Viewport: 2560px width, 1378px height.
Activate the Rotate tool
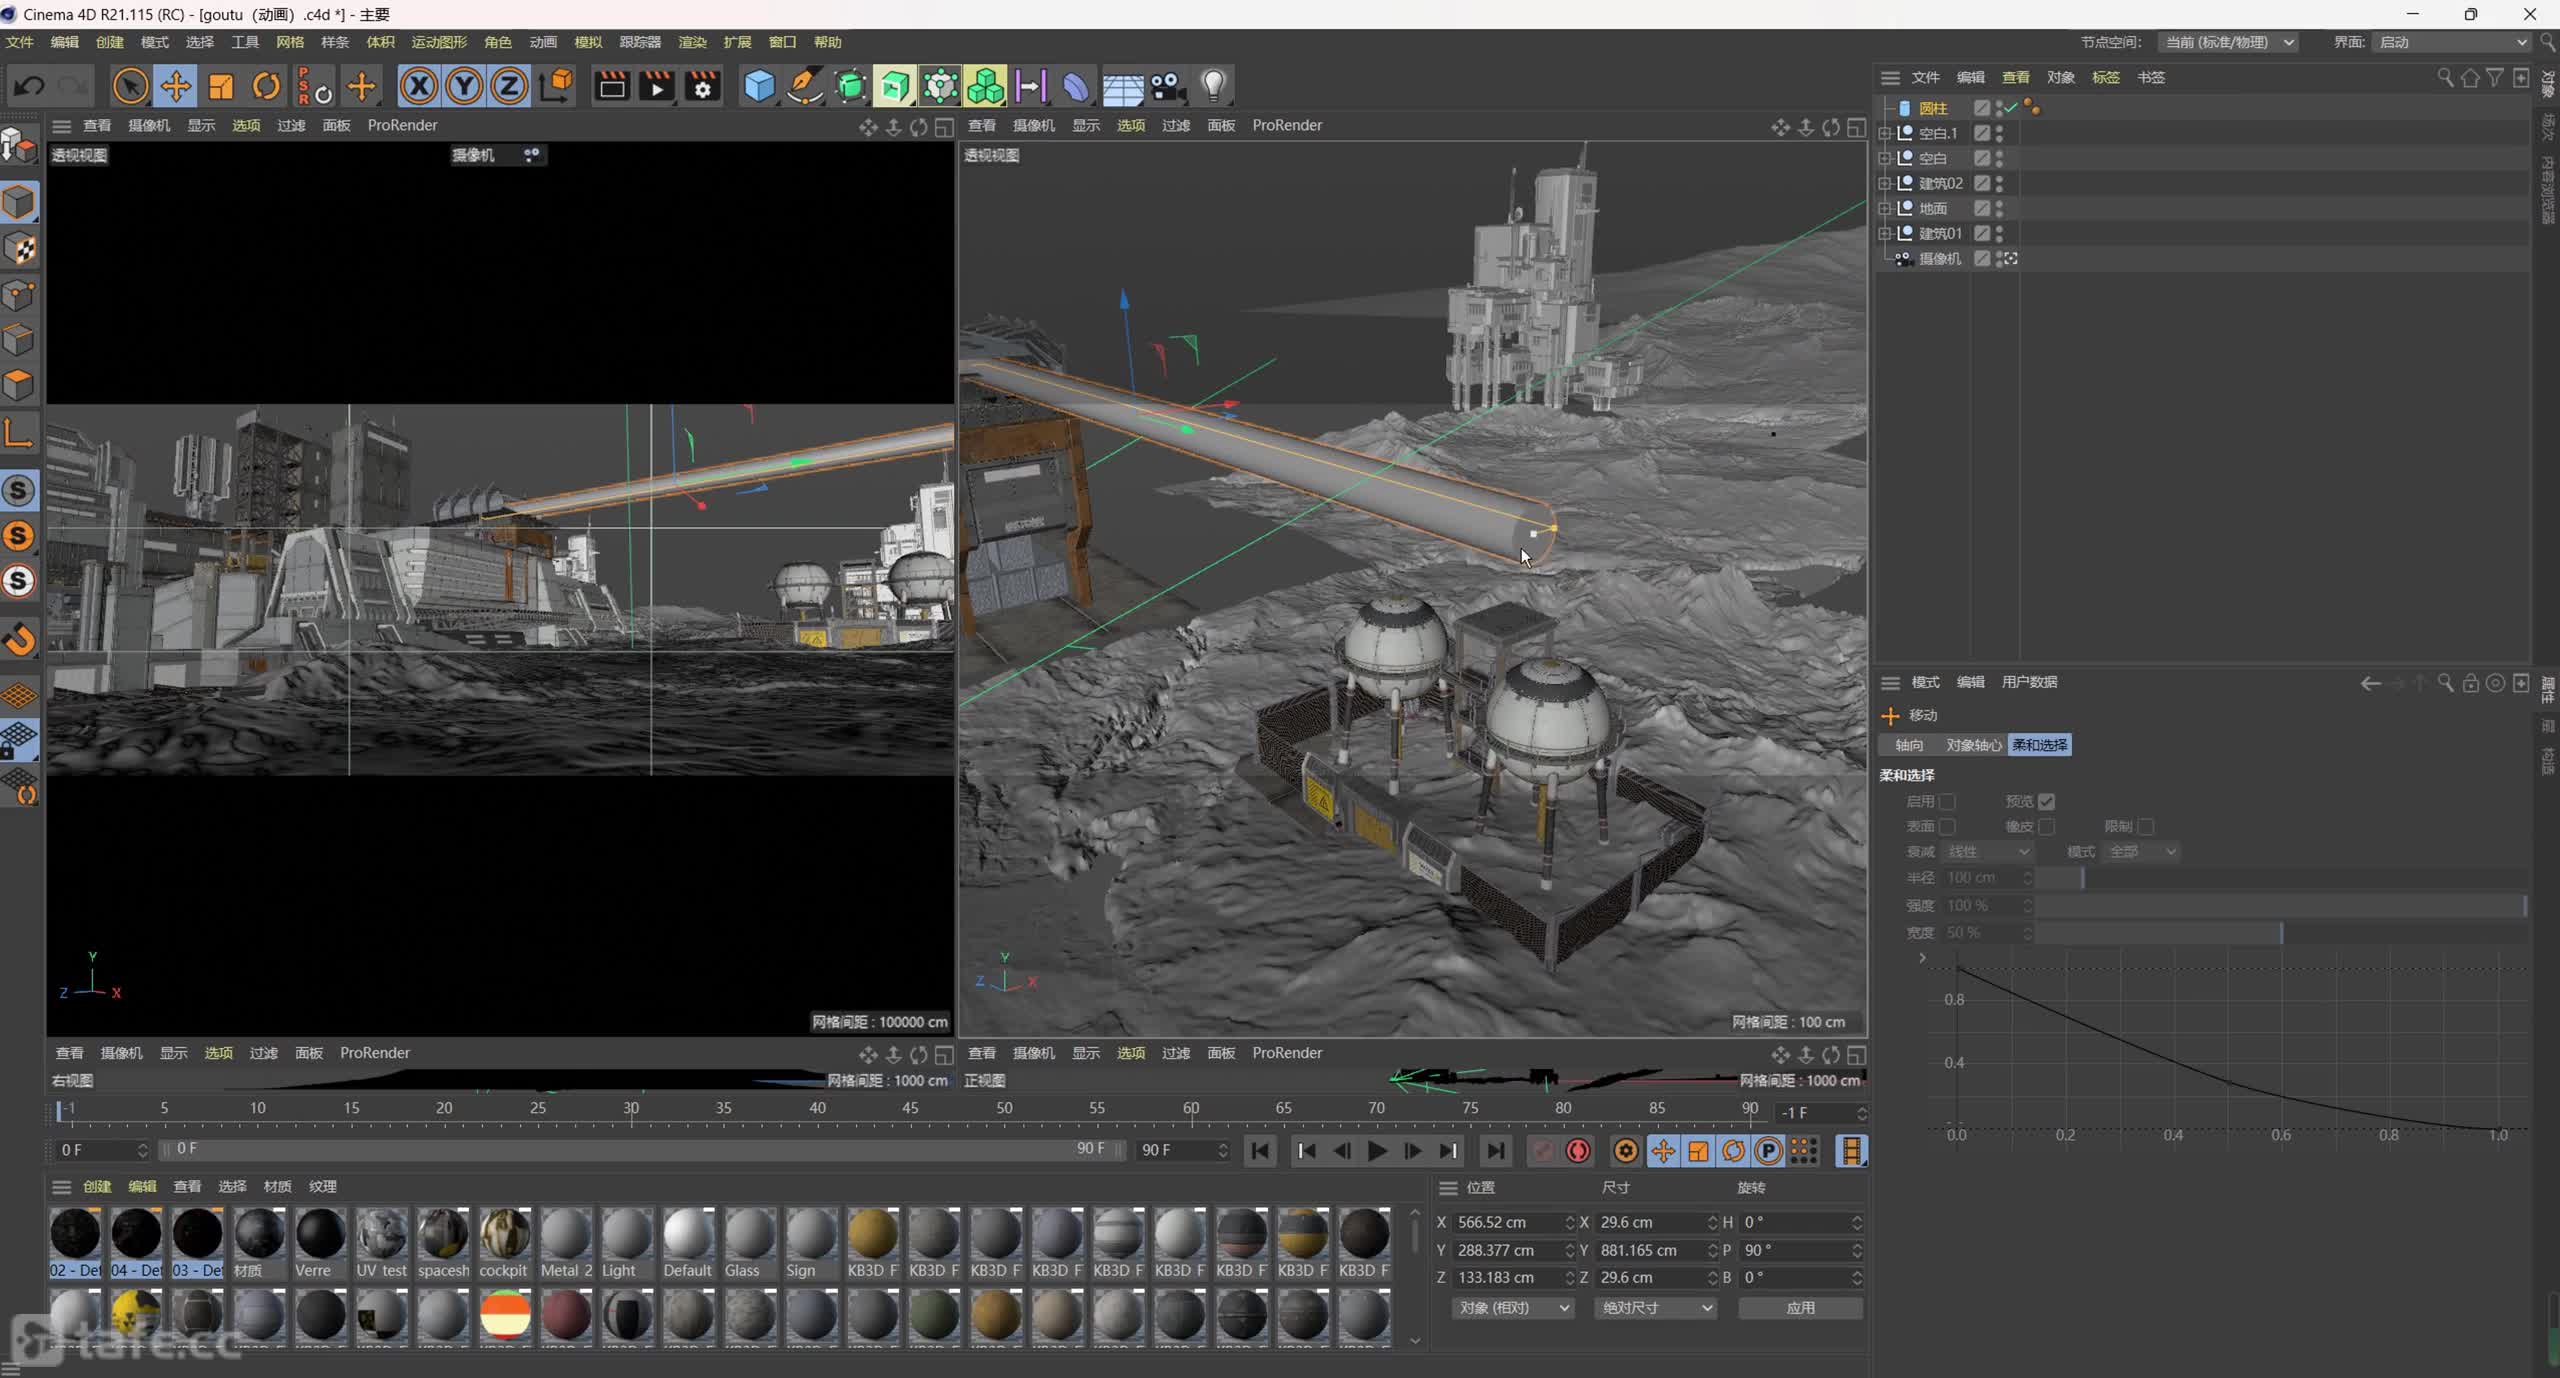(266, 87)
